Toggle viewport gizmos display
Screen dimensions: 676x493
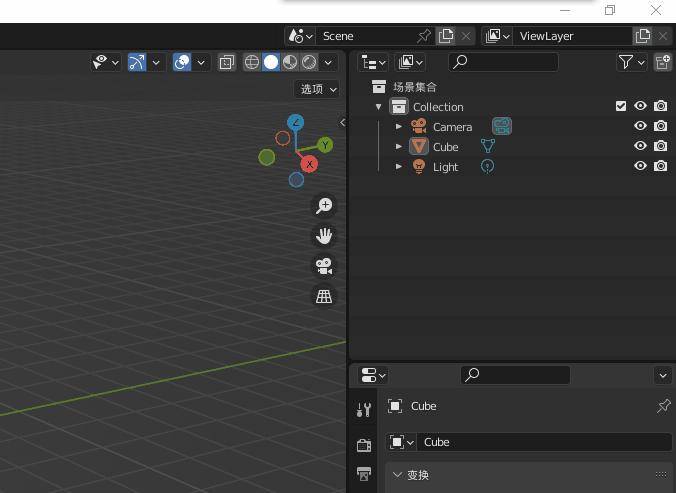click(137, 62)
